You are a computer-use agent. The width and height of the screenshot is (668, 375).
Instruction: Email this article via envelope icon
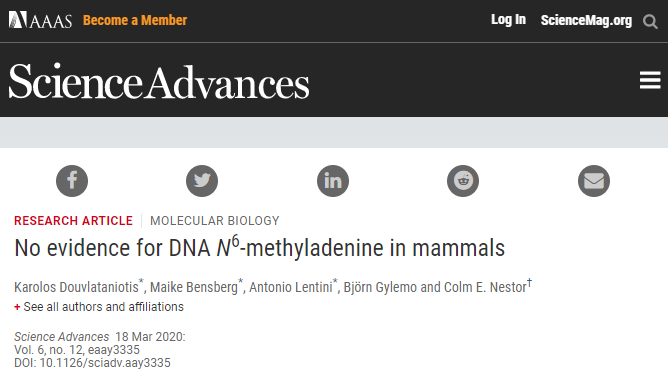coord(594,181)
